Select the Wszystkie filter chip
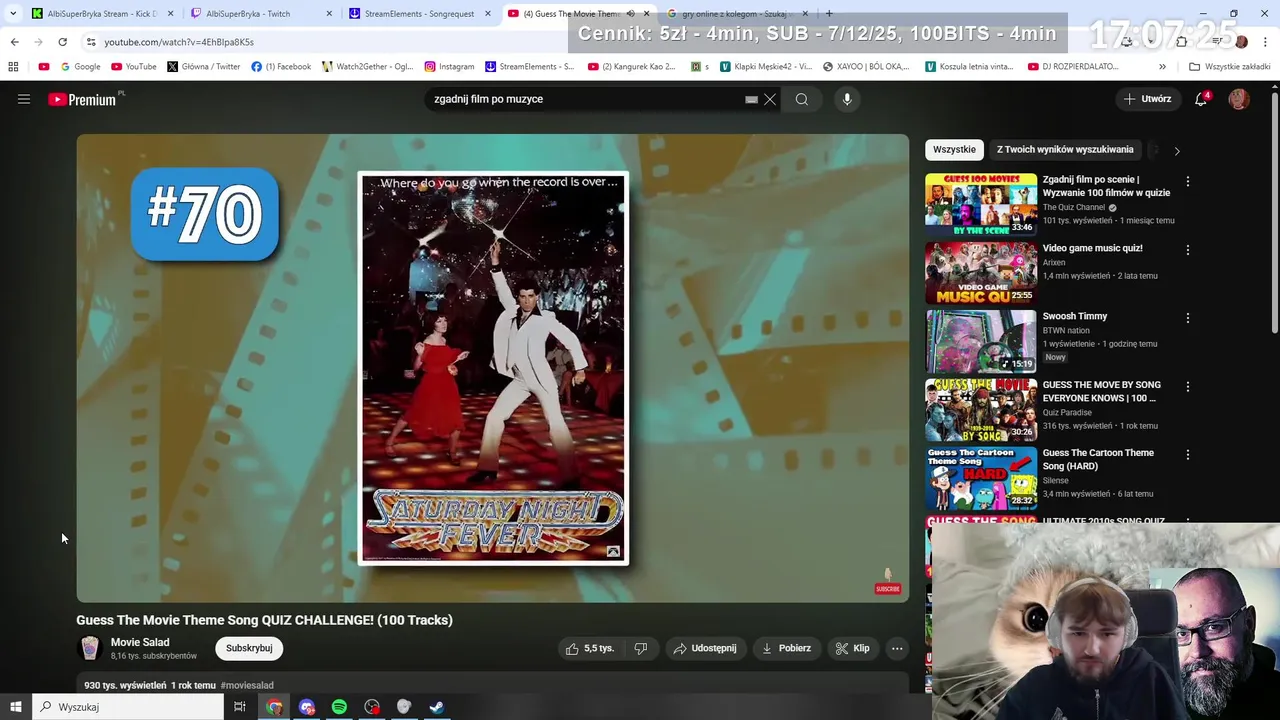This screenshot has width=1280, height=720. [954, 150]
